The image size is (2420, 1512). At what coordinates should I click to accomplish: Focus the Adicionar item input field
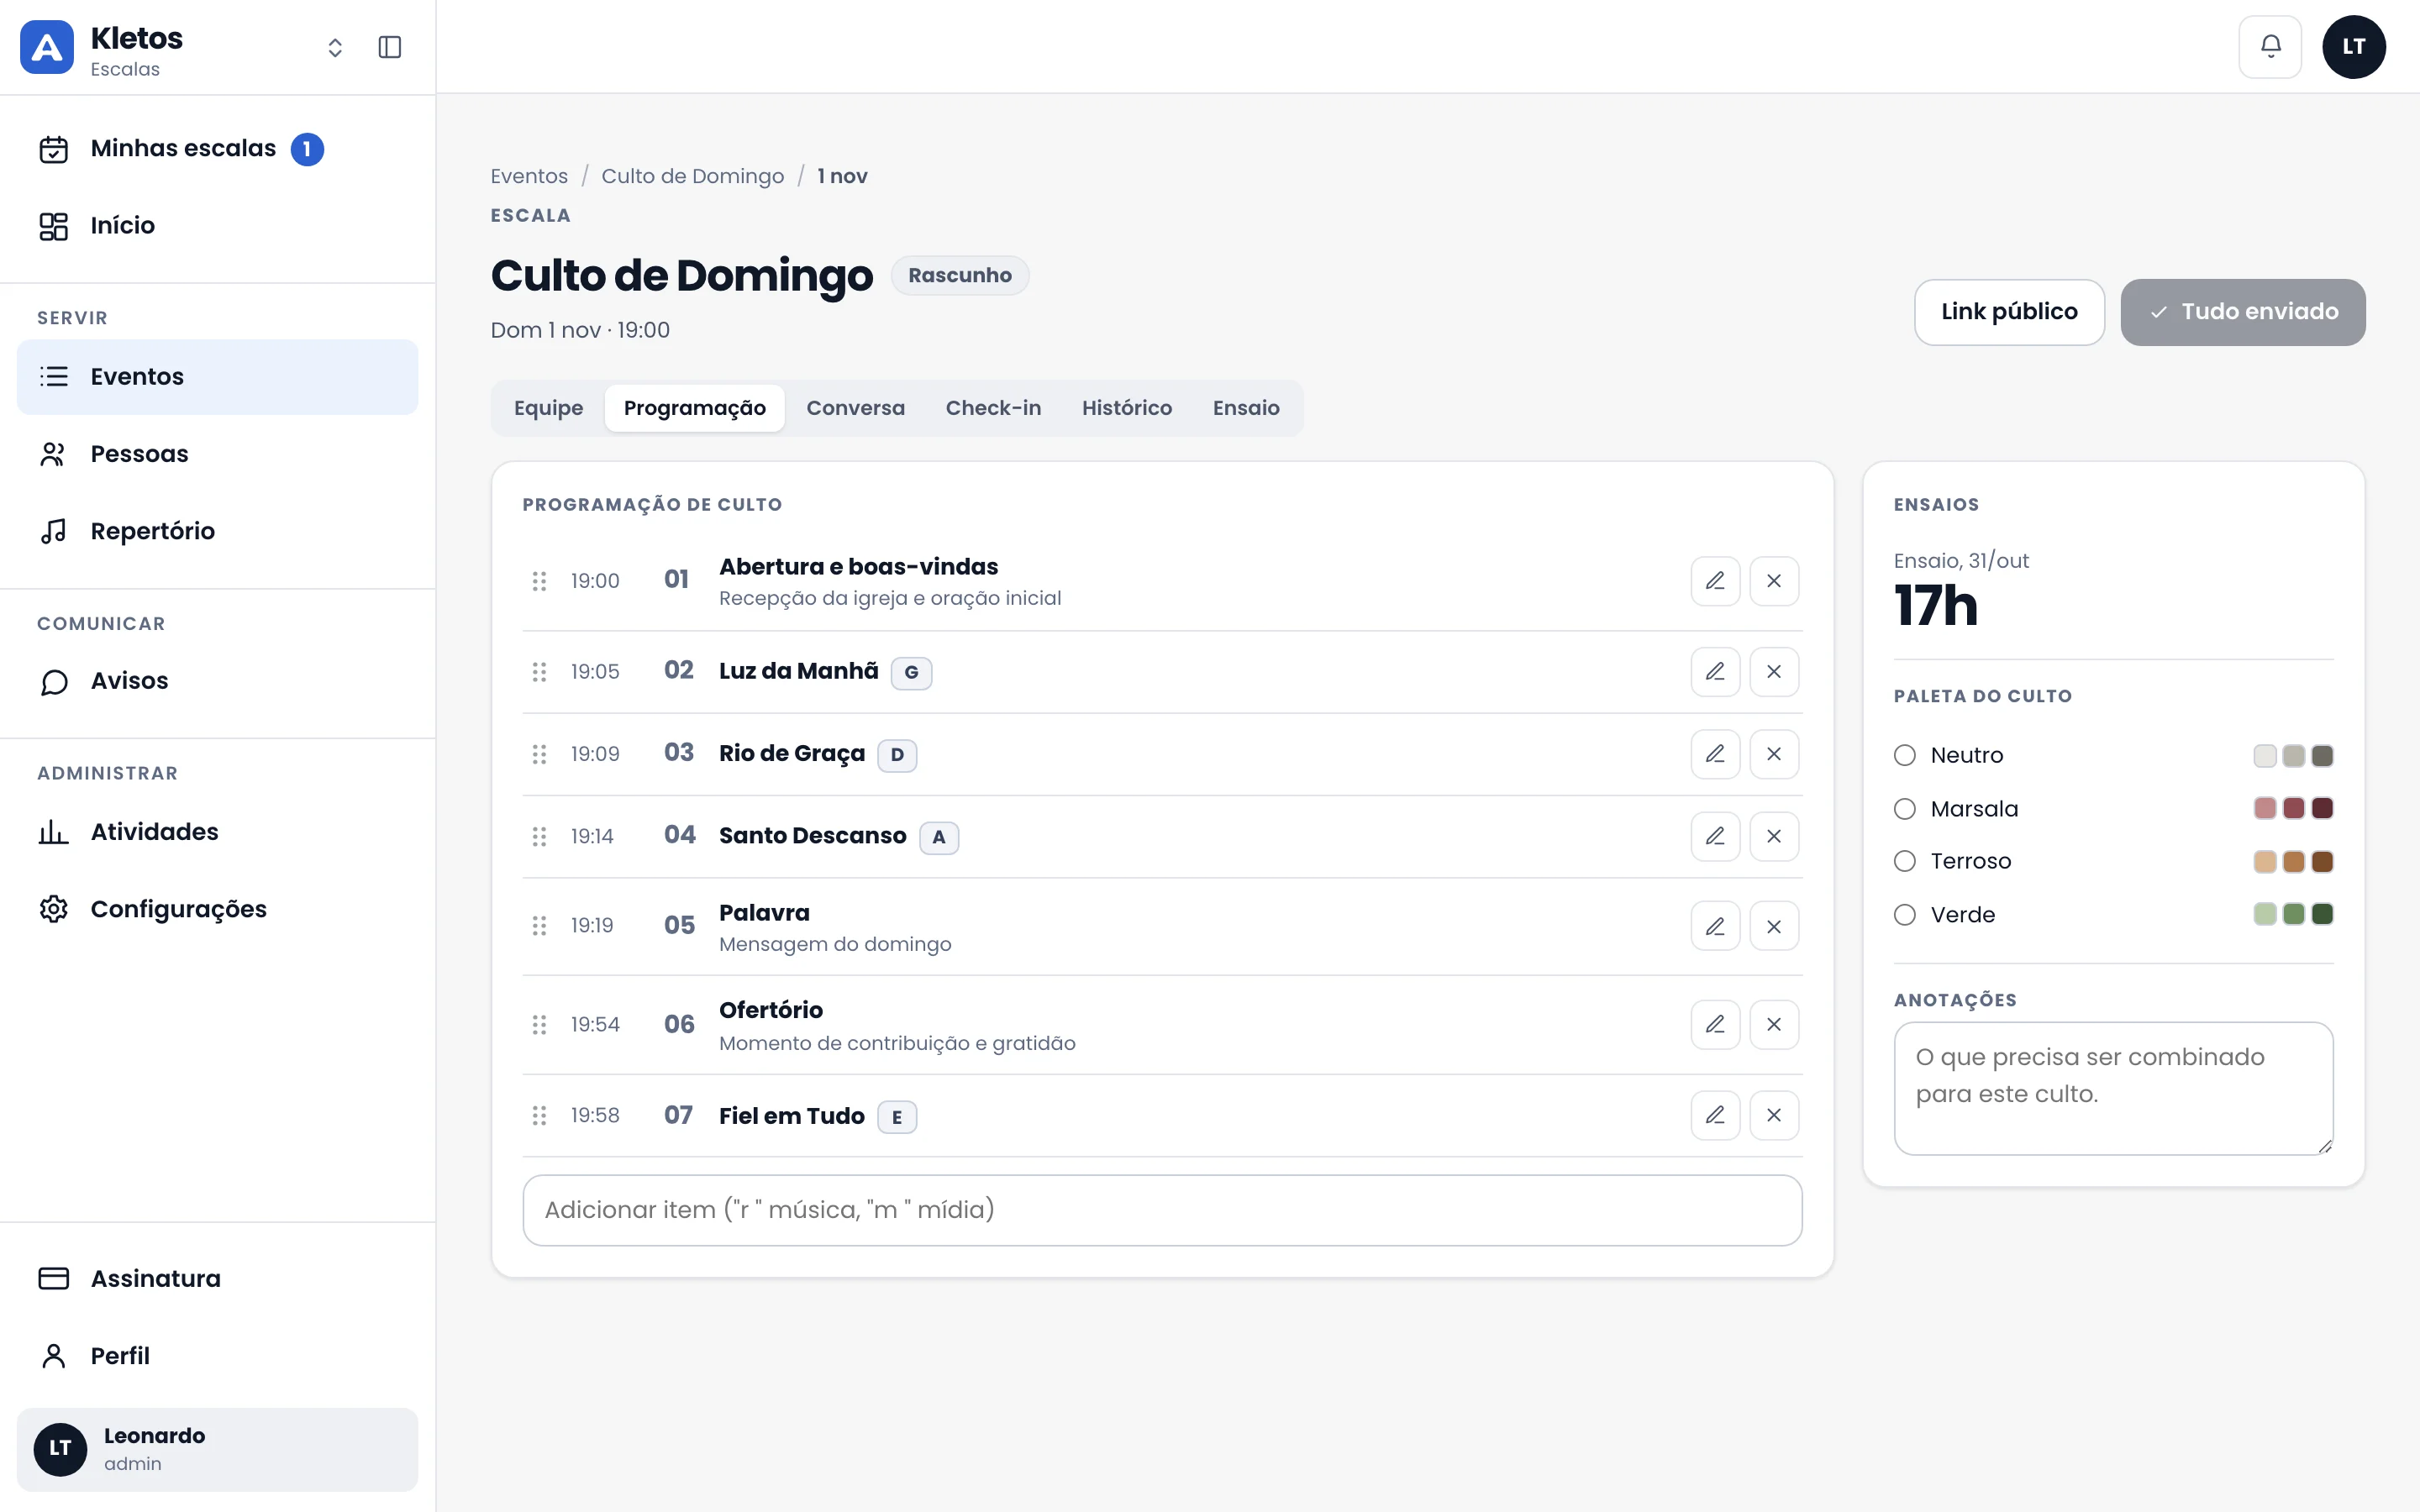(1162, 1210)
